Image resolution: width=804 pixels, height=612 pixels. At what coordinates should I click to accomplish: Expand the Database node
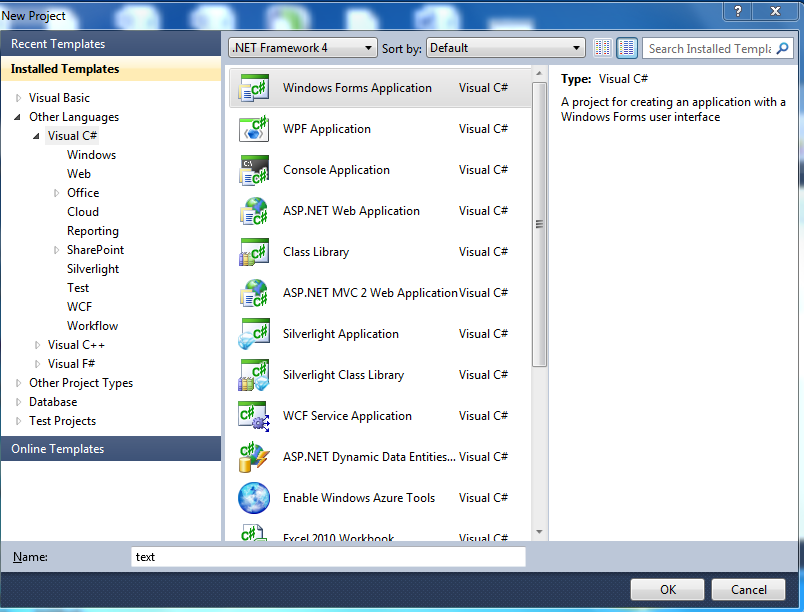(18, 402)
